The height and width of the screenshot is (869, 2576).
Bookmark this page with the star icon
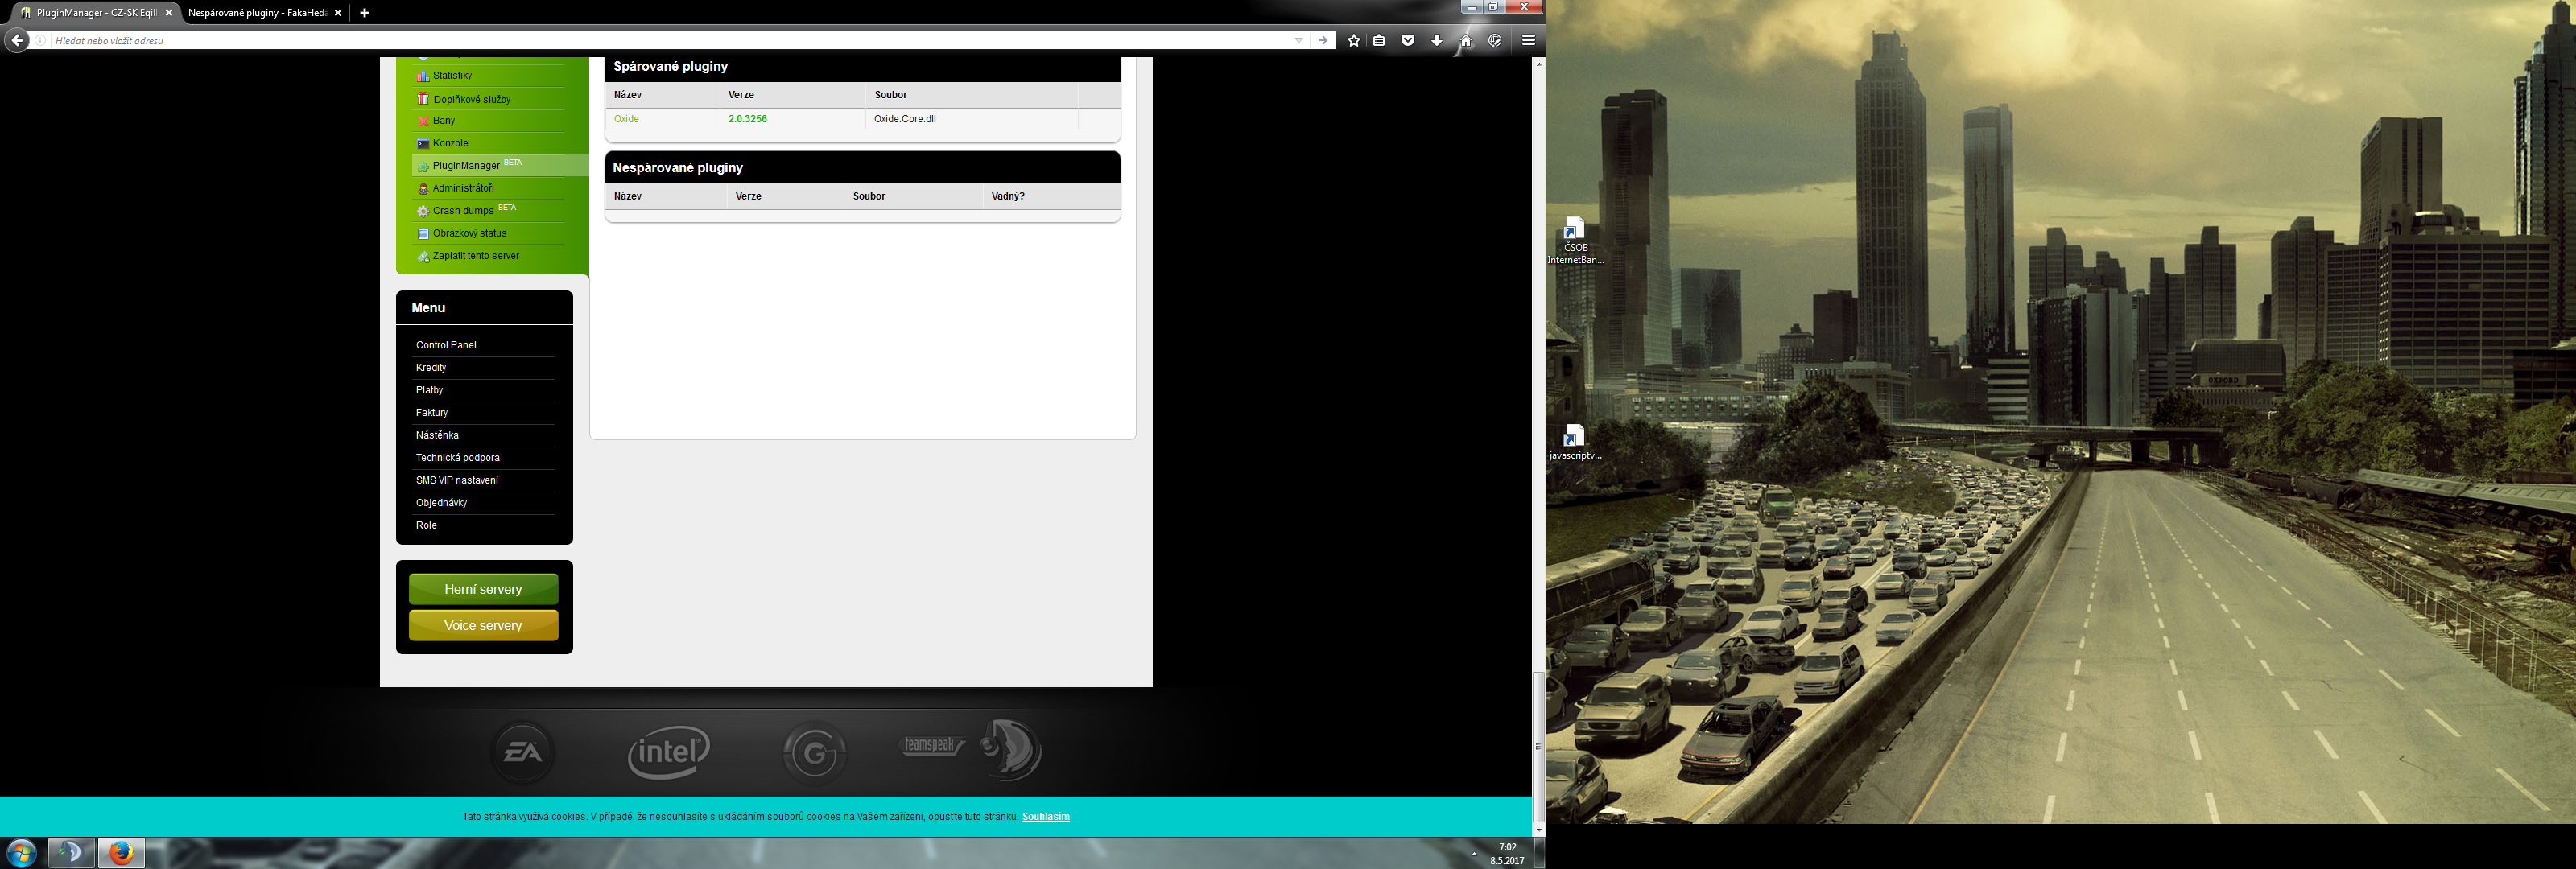pyautogui.click(x=1353, y=41)
